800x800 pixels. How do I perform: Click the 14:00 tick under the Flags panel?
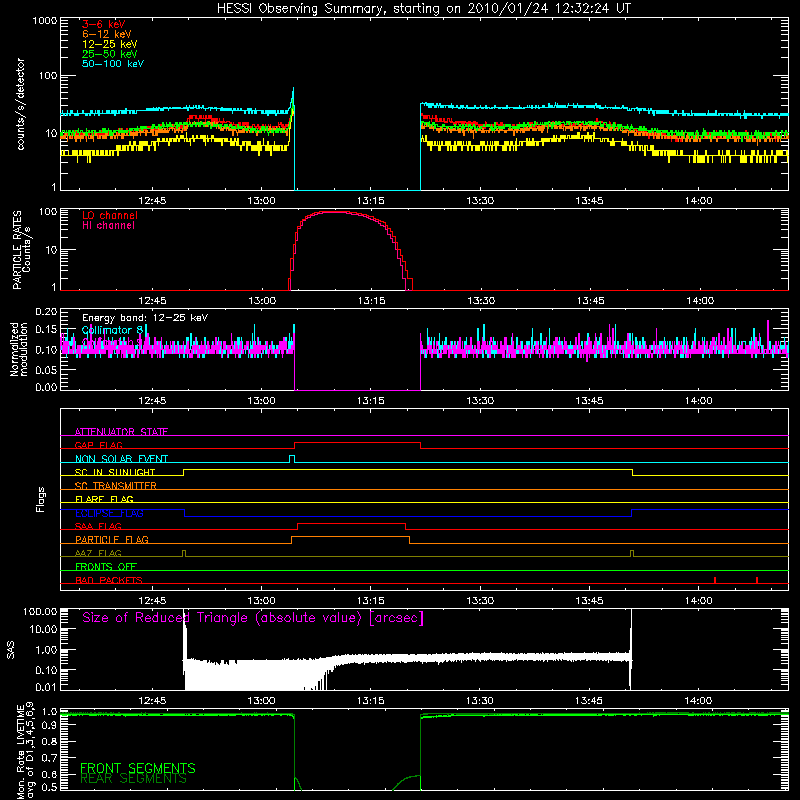tap(698, 601)
